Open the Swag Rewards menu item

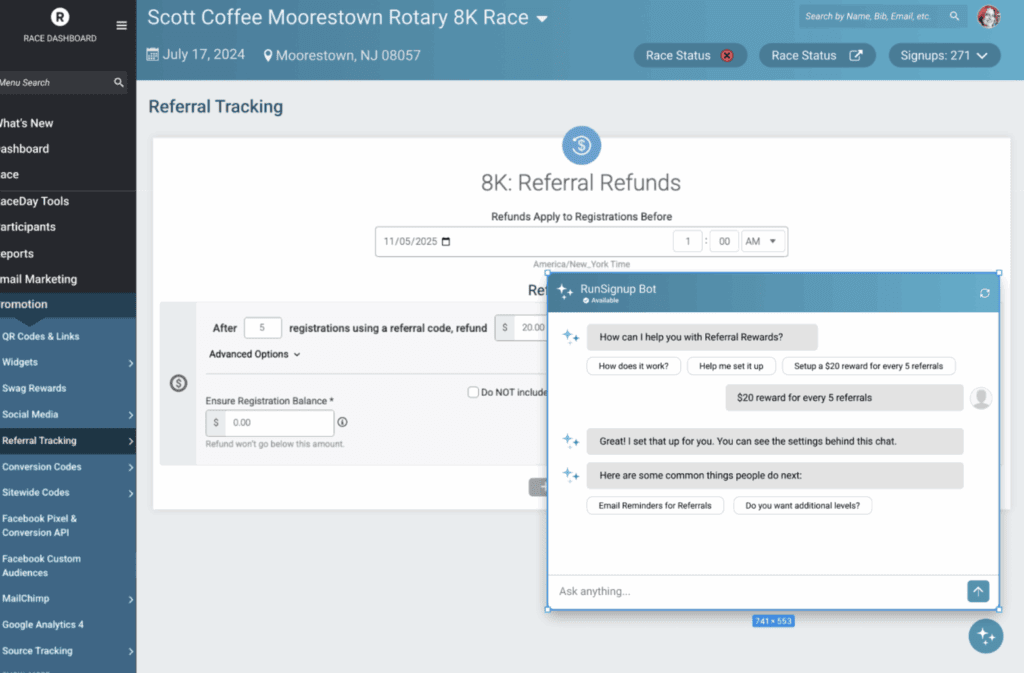tap(34, 388)
